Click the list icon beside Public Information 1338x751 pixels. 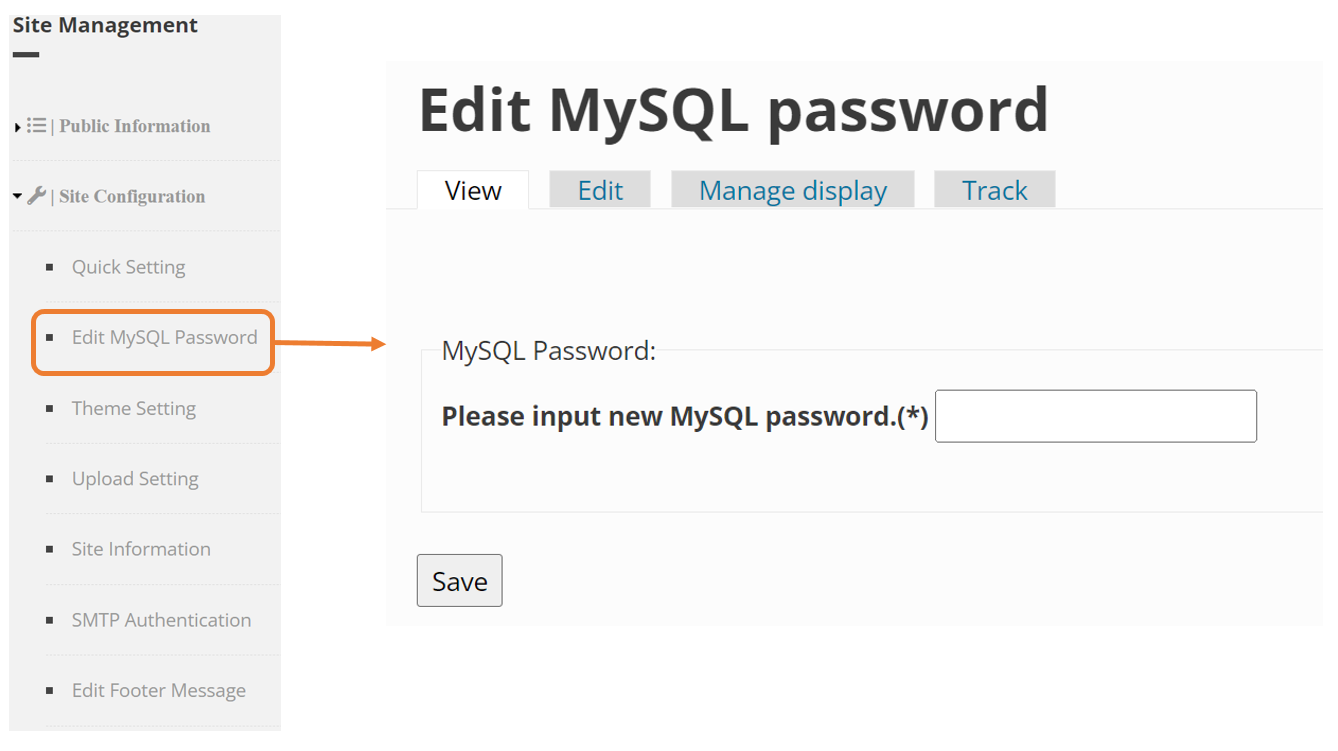(37, 126)
